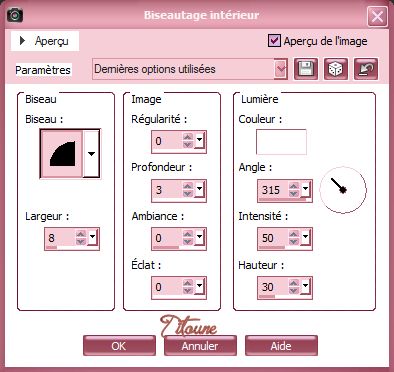Open help with Aide button
The height and width of the screenshot is (372, 394).
281,346
